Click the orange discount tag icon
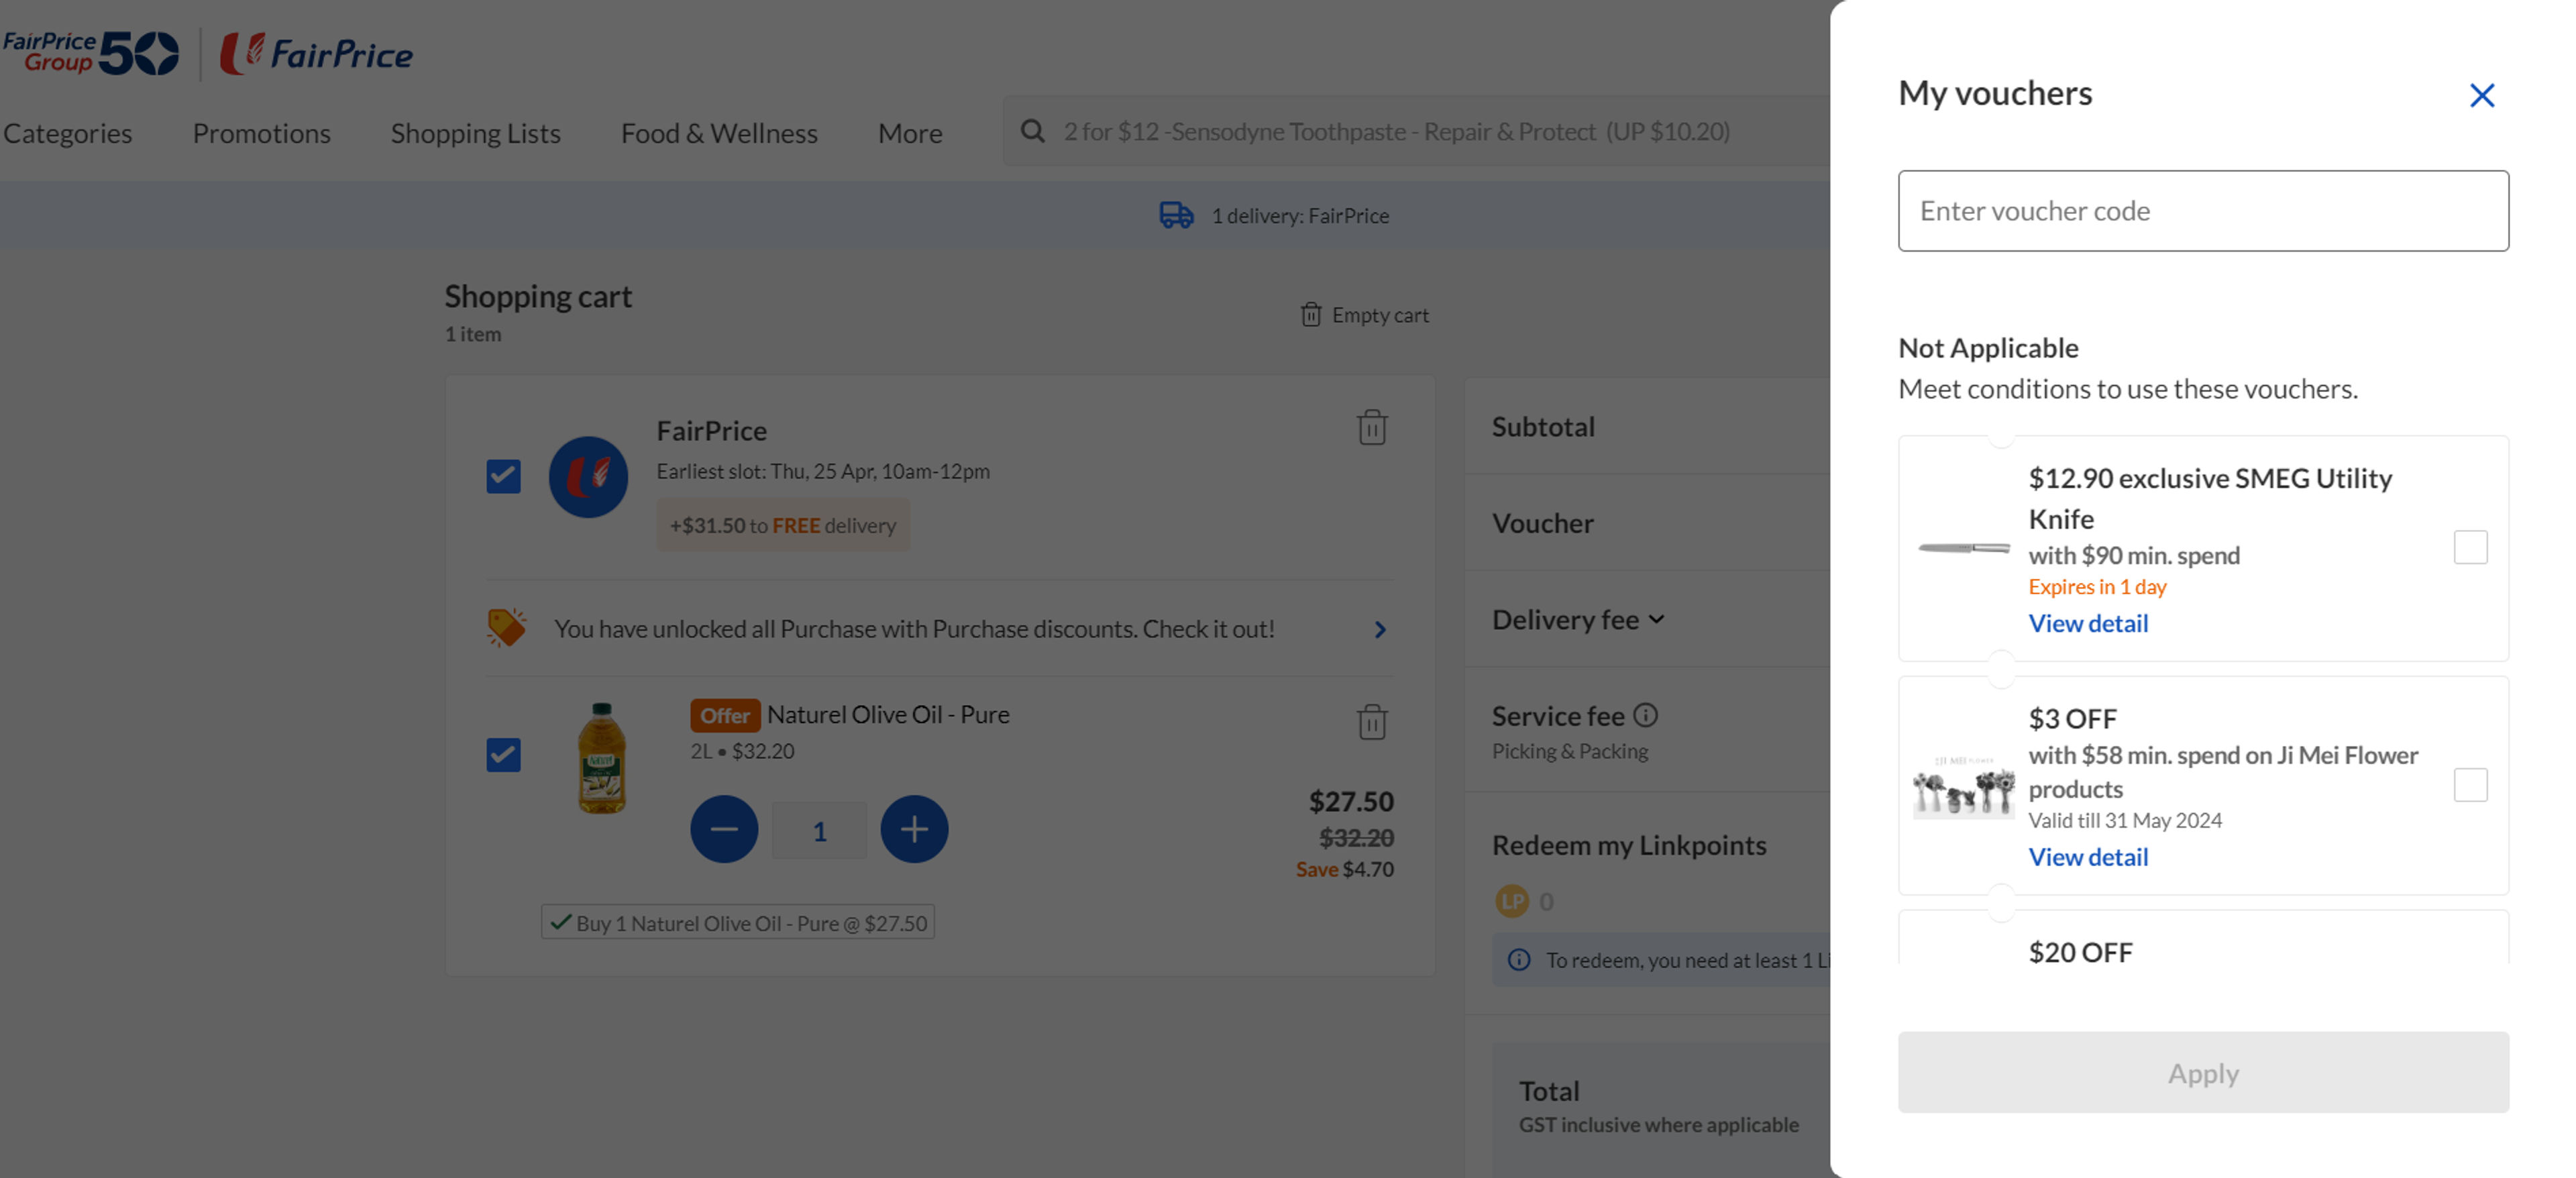Viewport: 2576px width, 1178px height. point(506,628)
